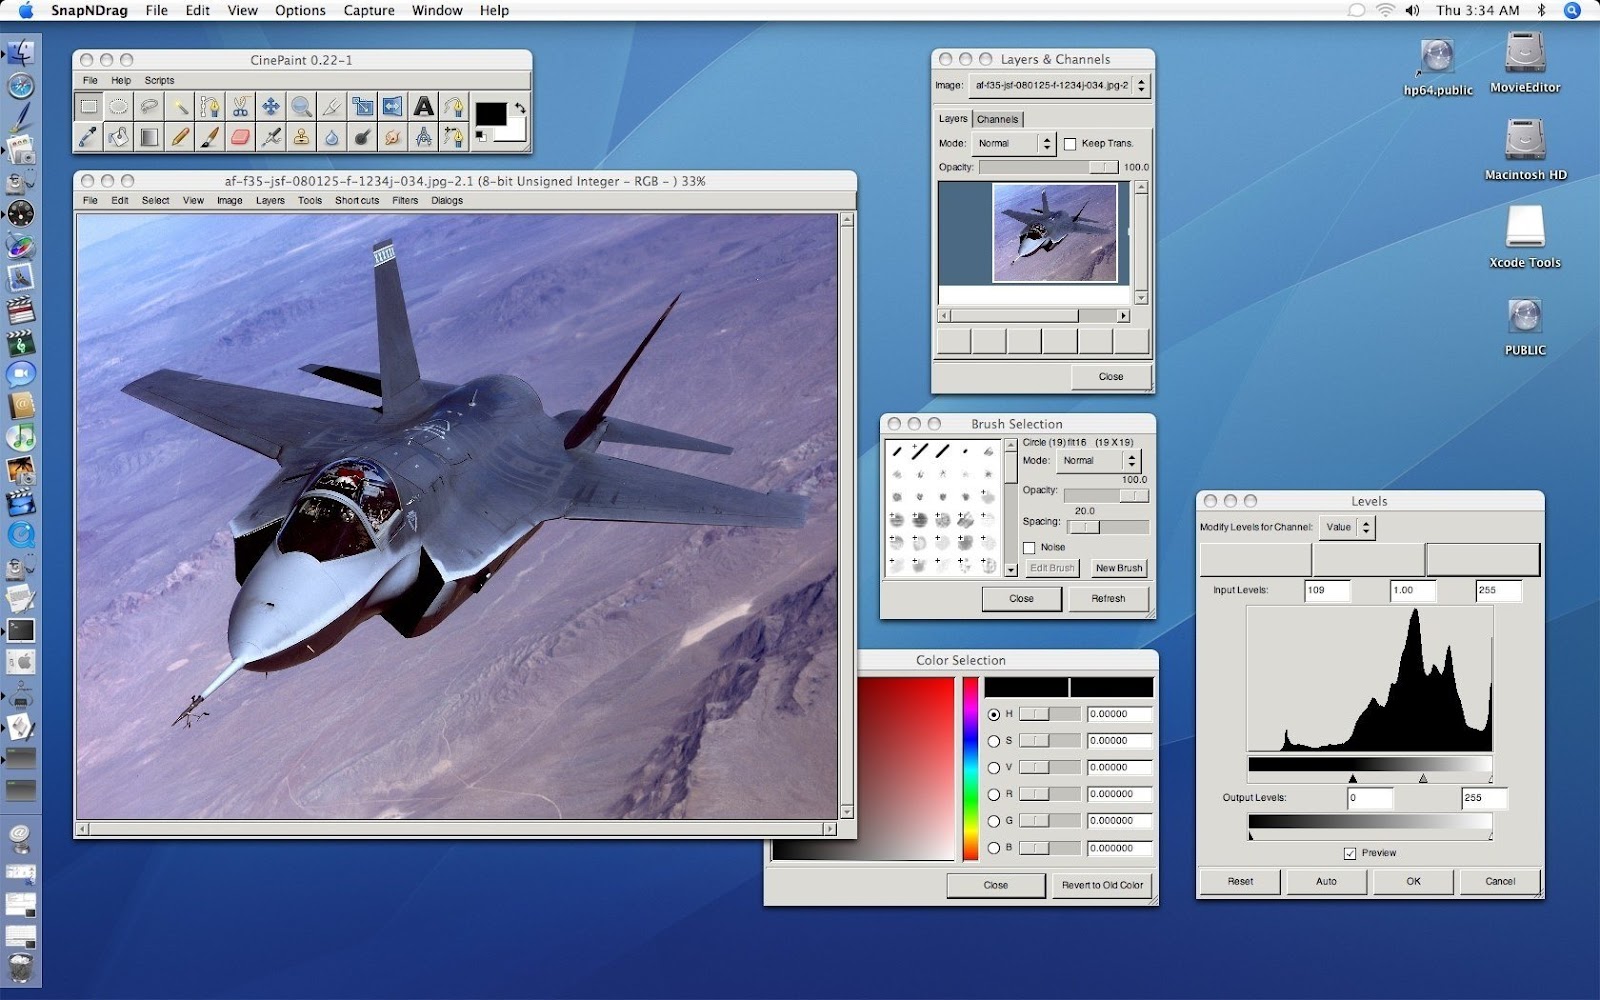
Task: Enable the Keep Trans. checkbox
Action: click(1070, 144)
